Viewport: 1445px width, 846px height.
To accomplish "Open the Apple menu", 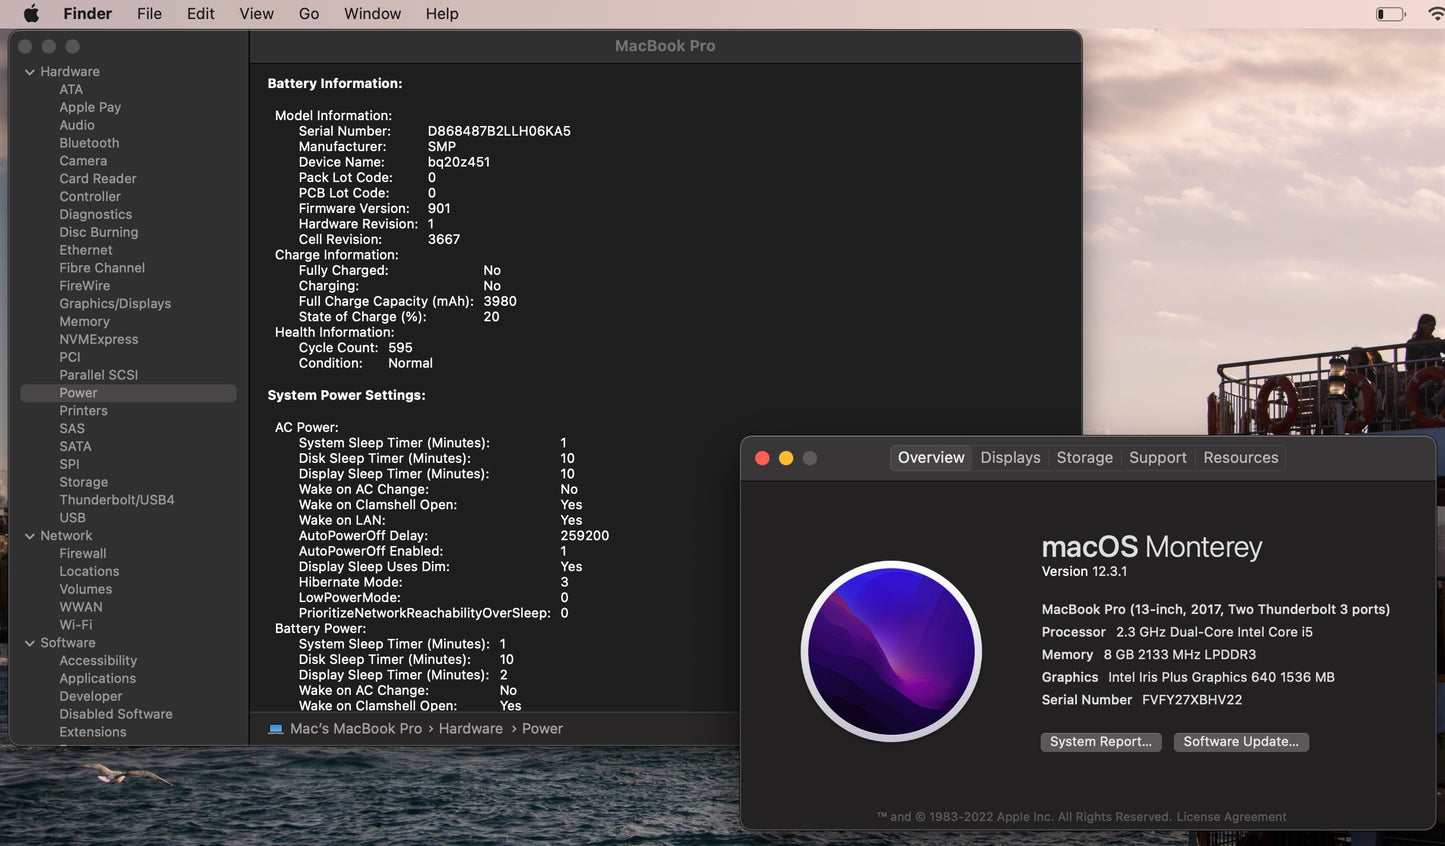I will click(x=31, y=13).
